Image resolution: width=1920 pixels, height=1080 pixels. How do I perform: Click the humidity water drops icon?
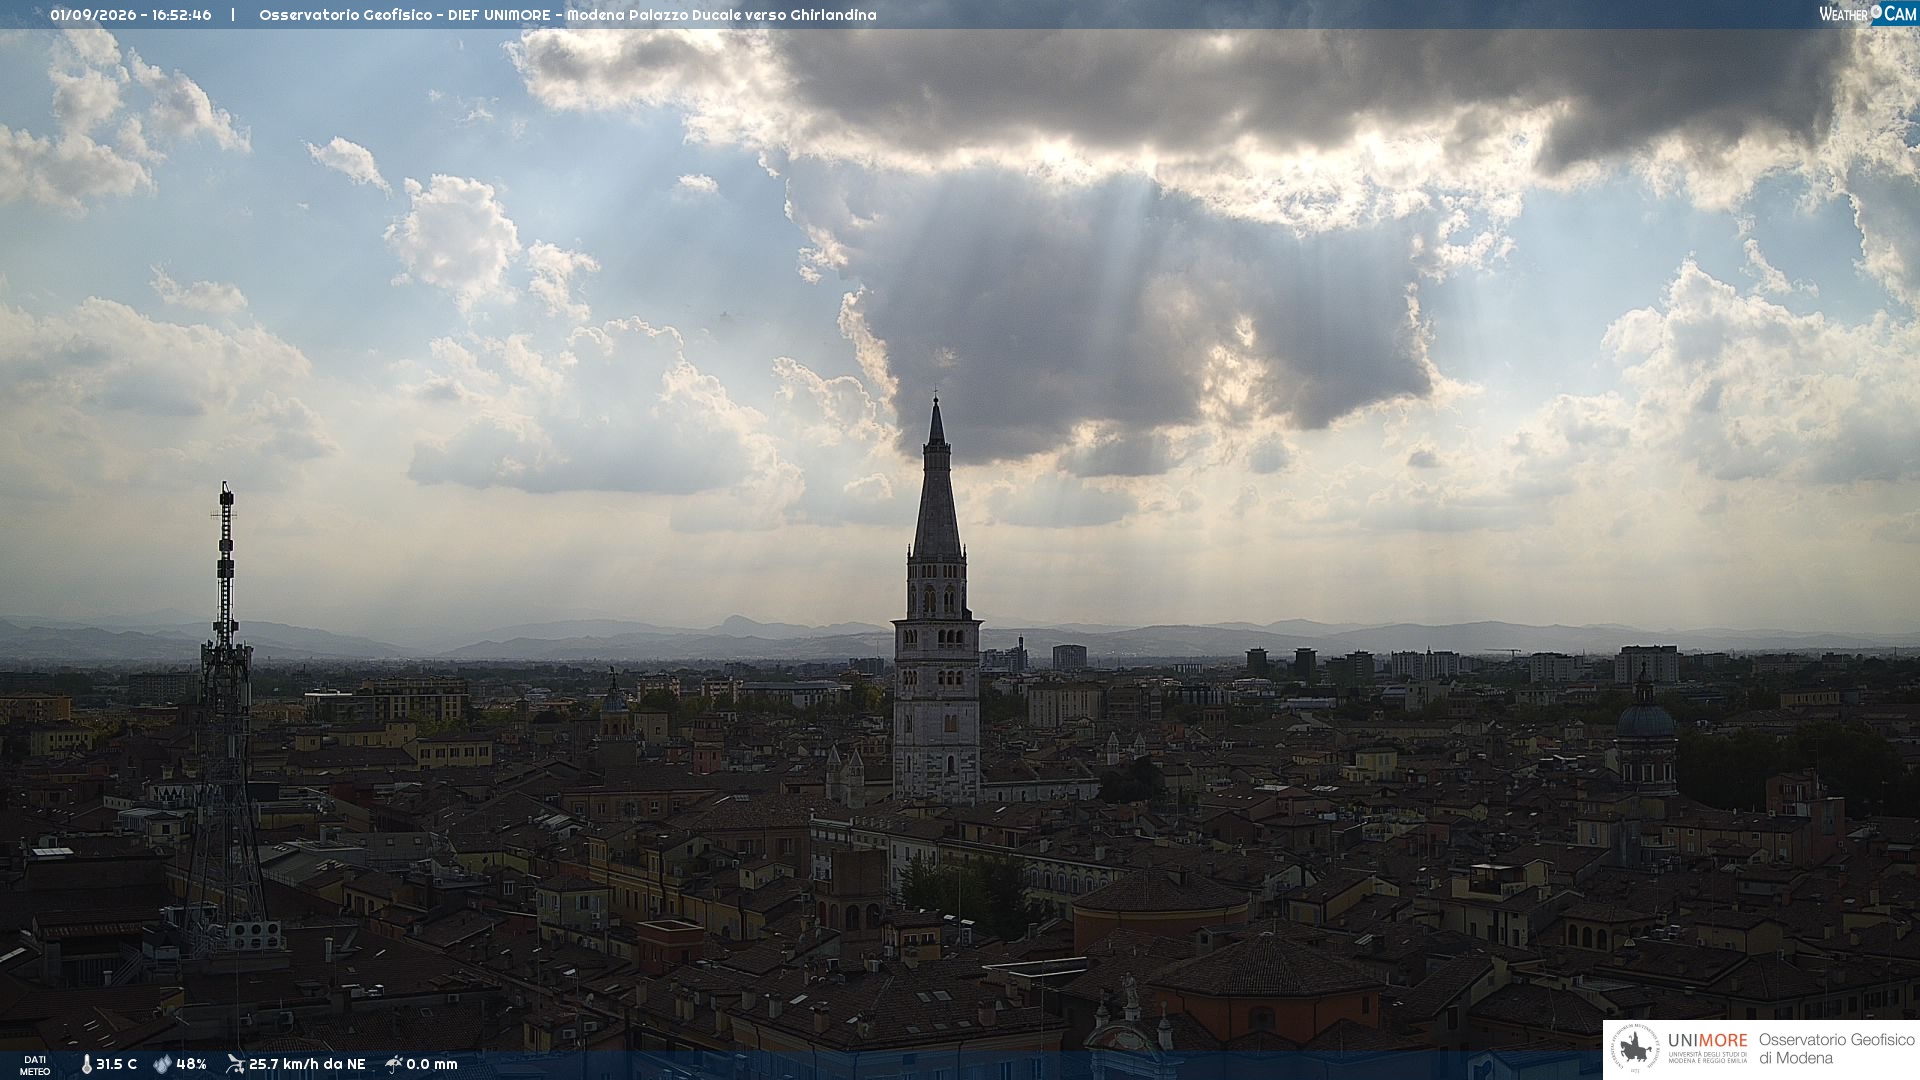coord(162,1065)
